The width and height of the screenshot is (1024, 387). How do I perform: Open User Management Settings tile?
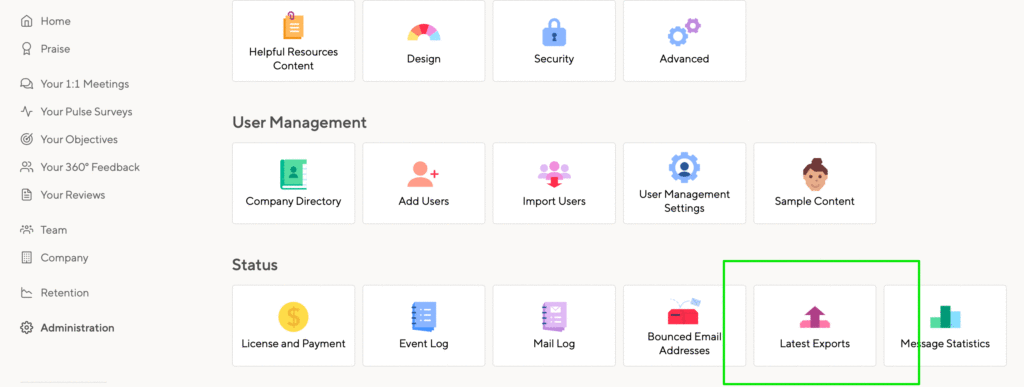pyautogui.click(x=684, y=183)
